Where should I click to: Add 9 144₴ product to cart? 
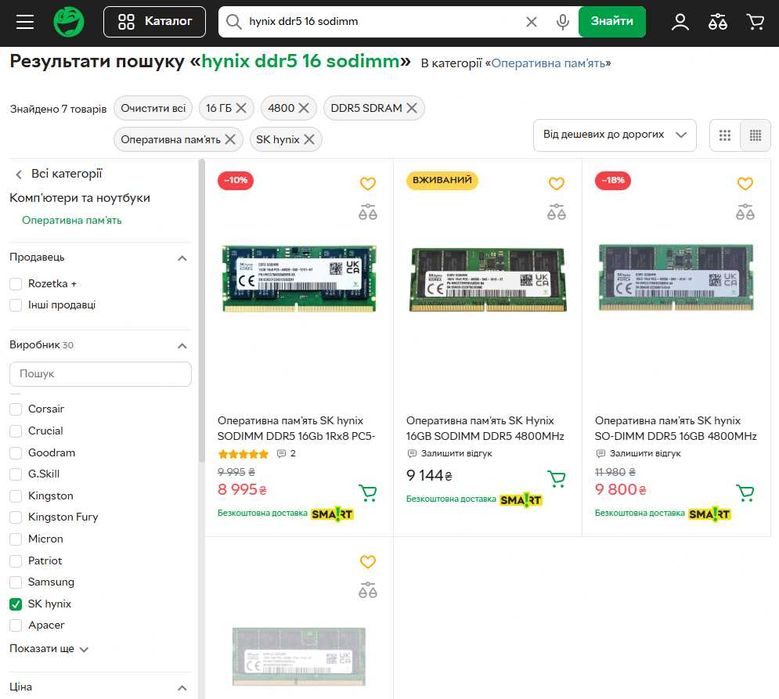click(556, 478)
